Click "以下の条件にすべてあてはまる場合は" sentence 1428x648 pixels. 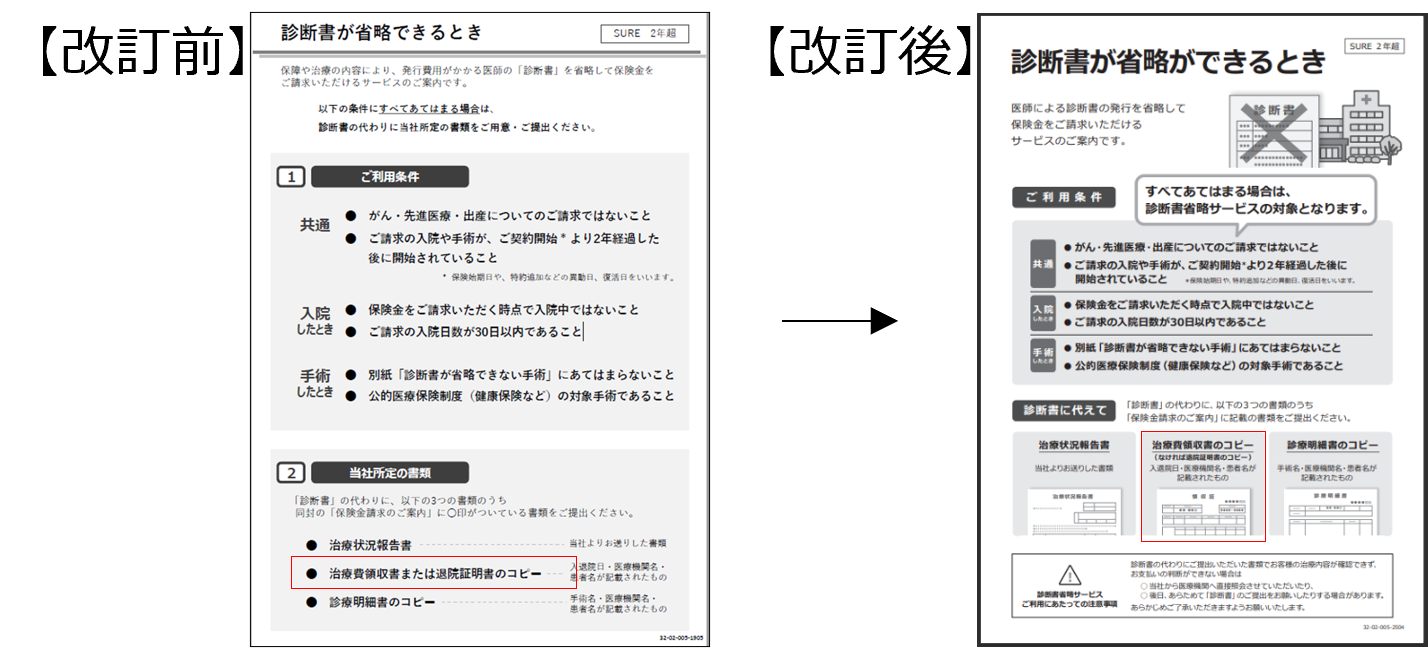[407, 108]
